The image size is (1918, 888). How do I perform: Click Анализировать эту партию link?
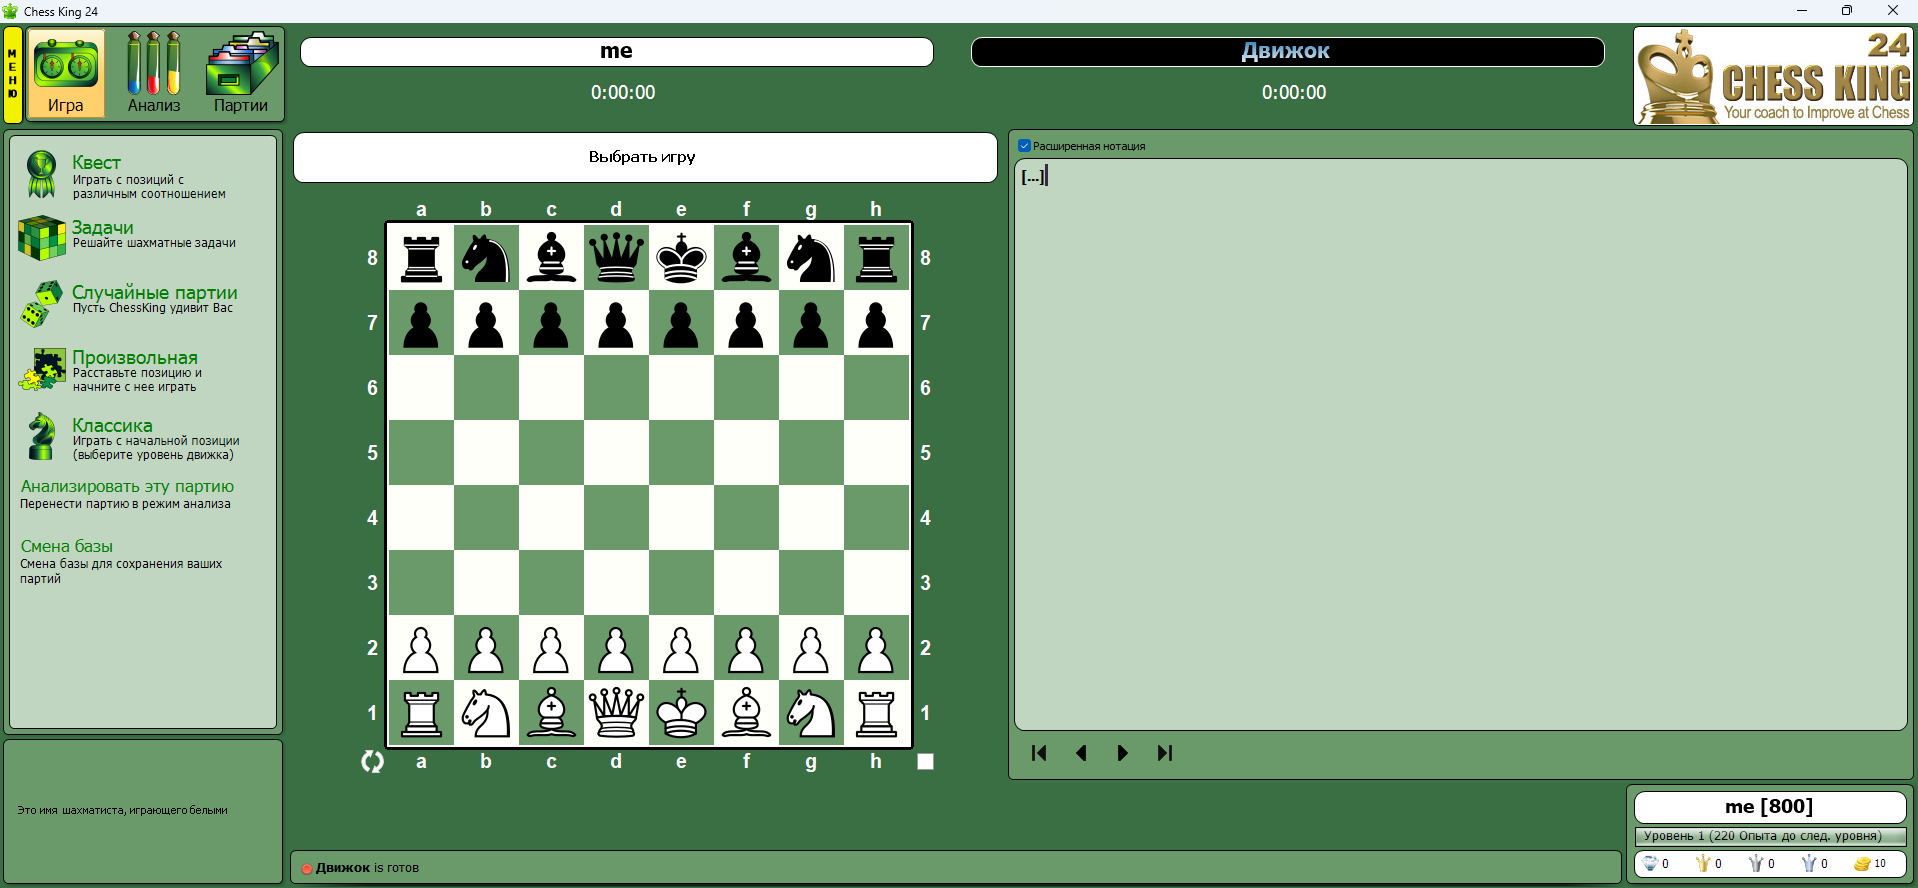(x=127, y=487)
